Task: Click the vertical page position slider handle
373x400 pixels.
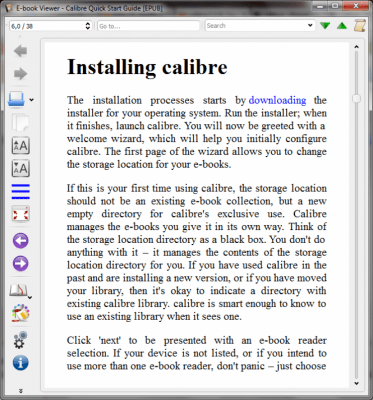Action: 356,99
